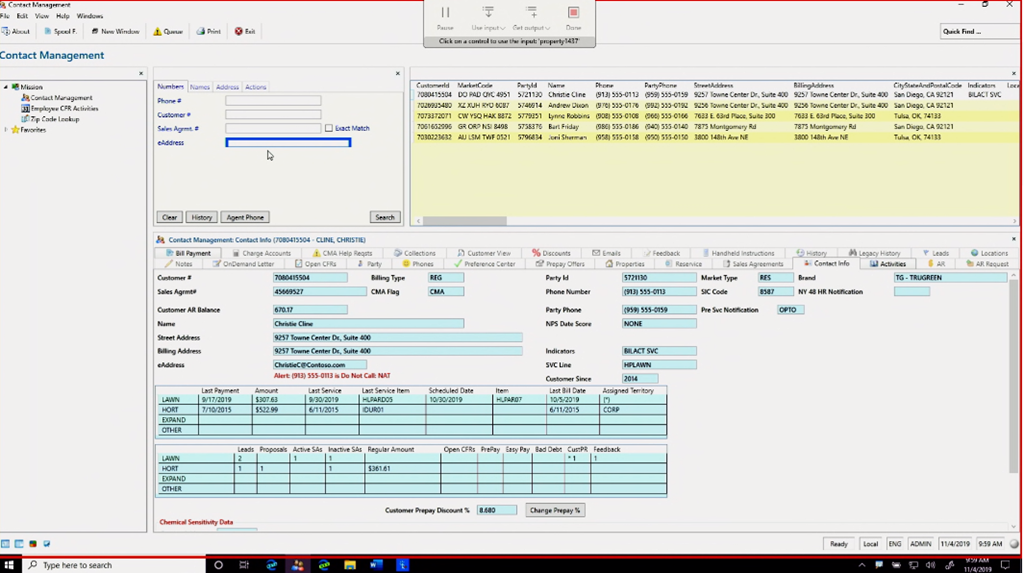Open a New Window from the toolbar
The height and width of the screenshot is (573, 1024).
[115, 31]
